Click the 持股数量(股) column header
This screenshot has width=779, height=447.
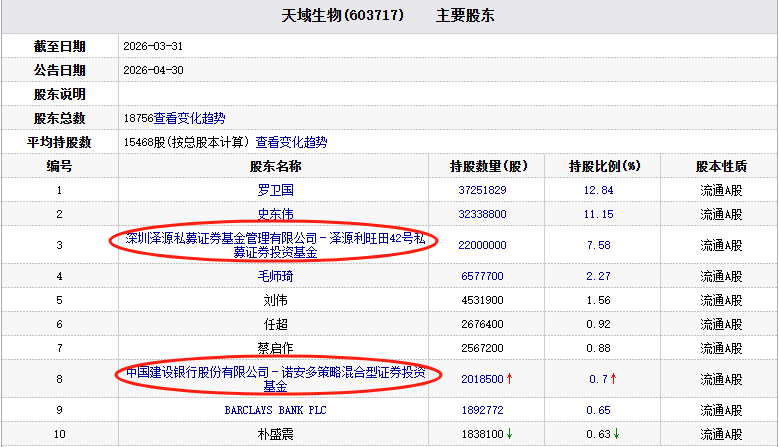[488, 166]
